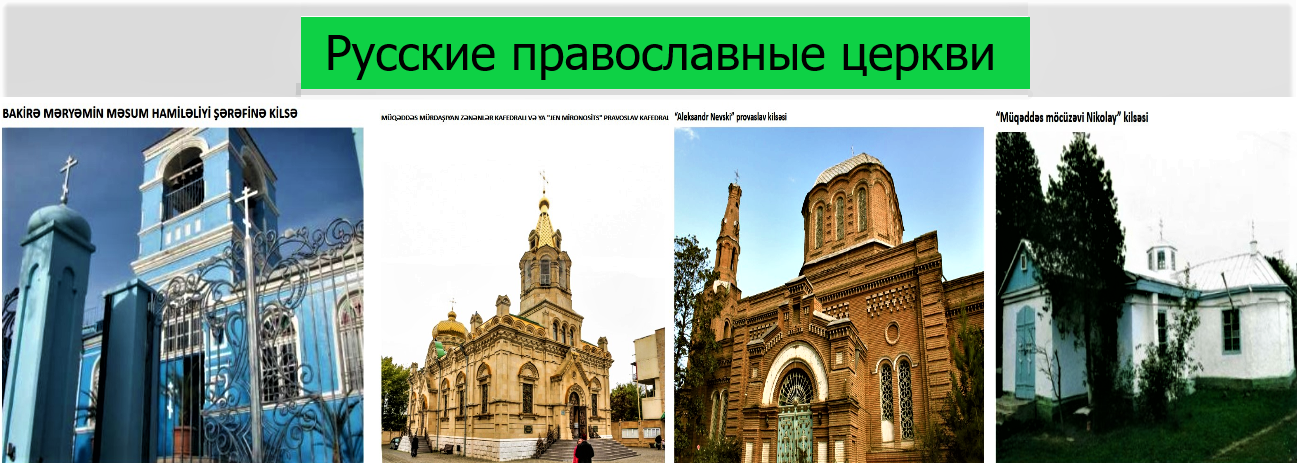This screenshot has height=463, width=1297.
Task: Click the 'Aleksandr Nevski' pravoslav kilsəsi caption
Action: pyautogui.click(x=731, y=117)
